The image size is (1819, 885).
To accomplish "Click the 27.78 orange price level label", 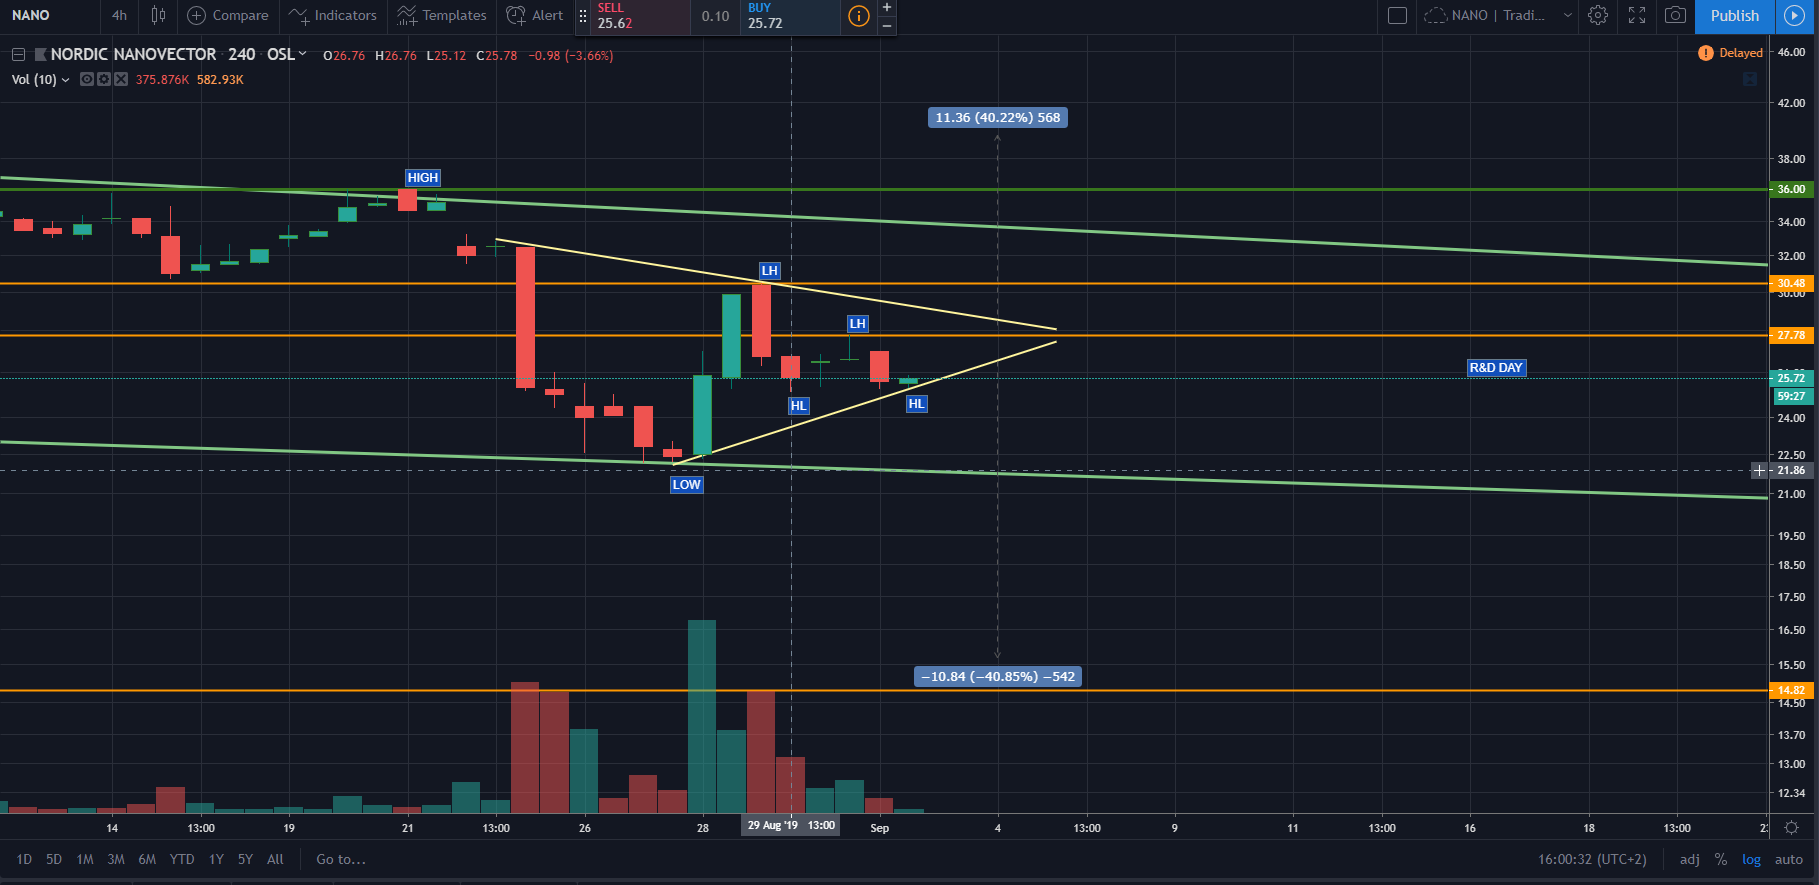I will (1791, 335).
